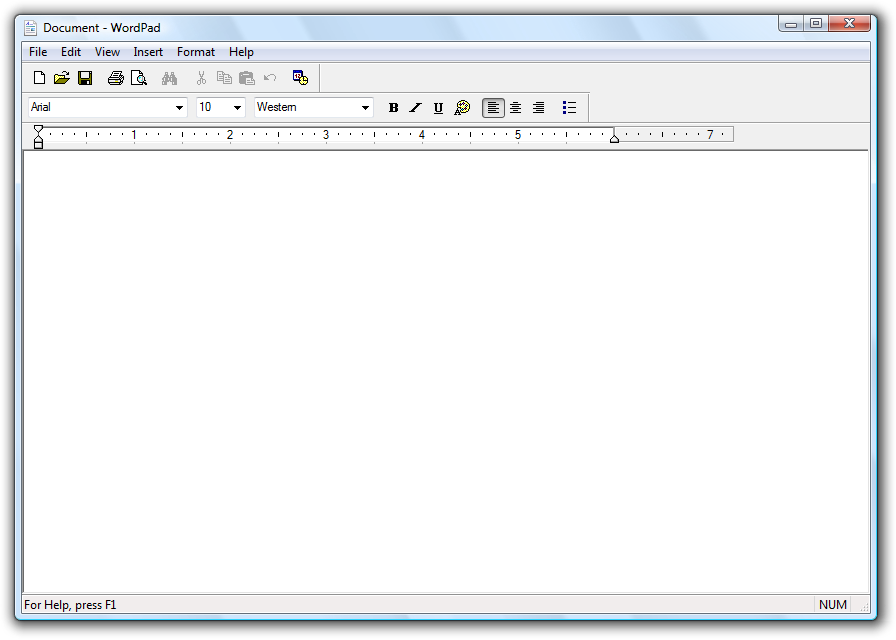Image resolution: width=896 pixels, height=640 pixels.
Task: Expand the Western script dropdown
Action: tap(365, 107)
